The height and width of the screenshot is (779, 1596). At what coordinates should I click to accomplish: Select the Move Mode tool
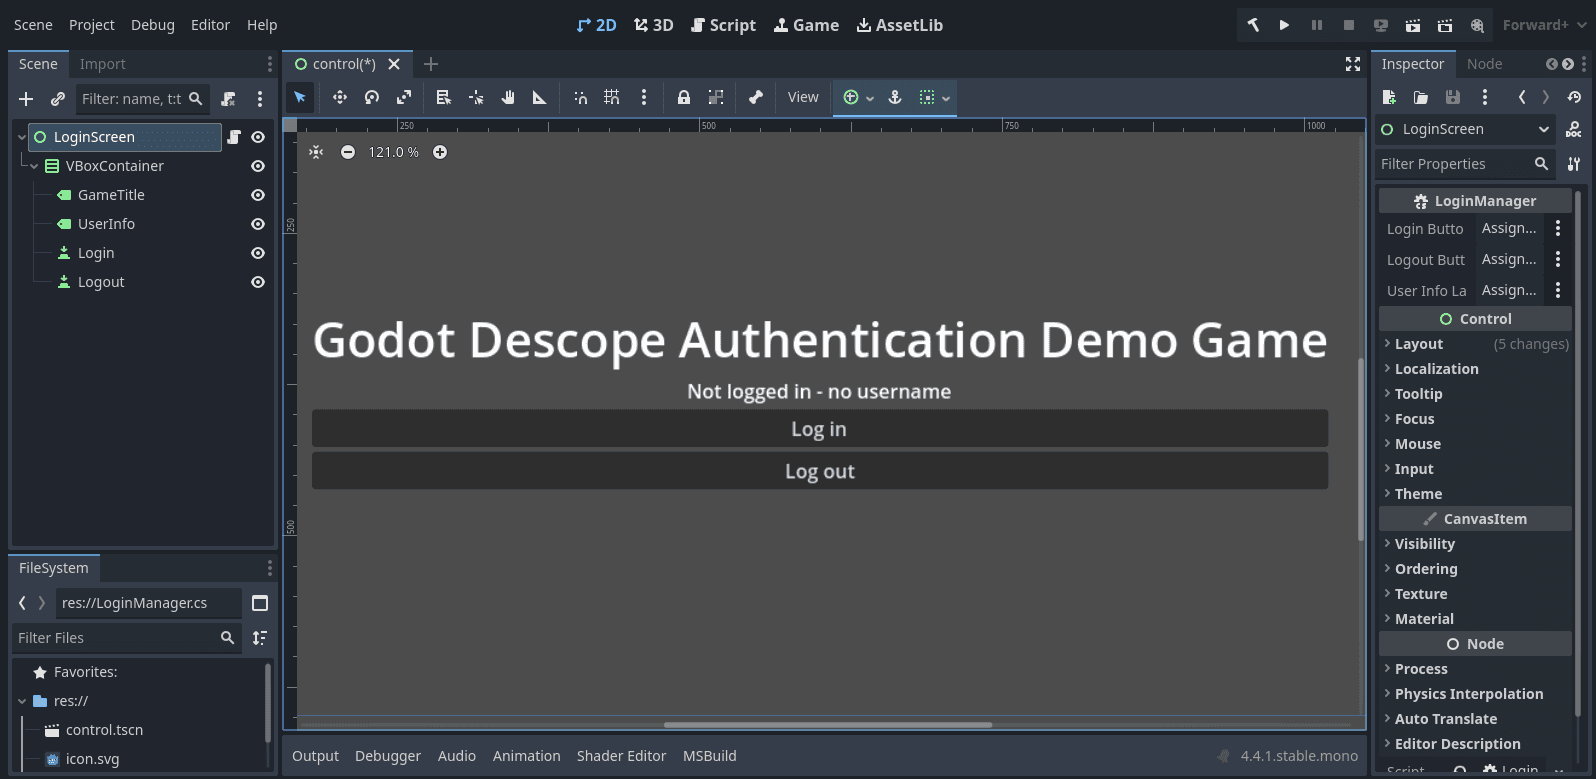340,97
